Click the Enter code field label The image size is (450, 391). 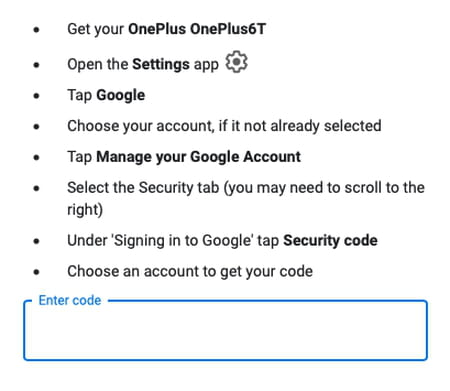pos(70,300)
